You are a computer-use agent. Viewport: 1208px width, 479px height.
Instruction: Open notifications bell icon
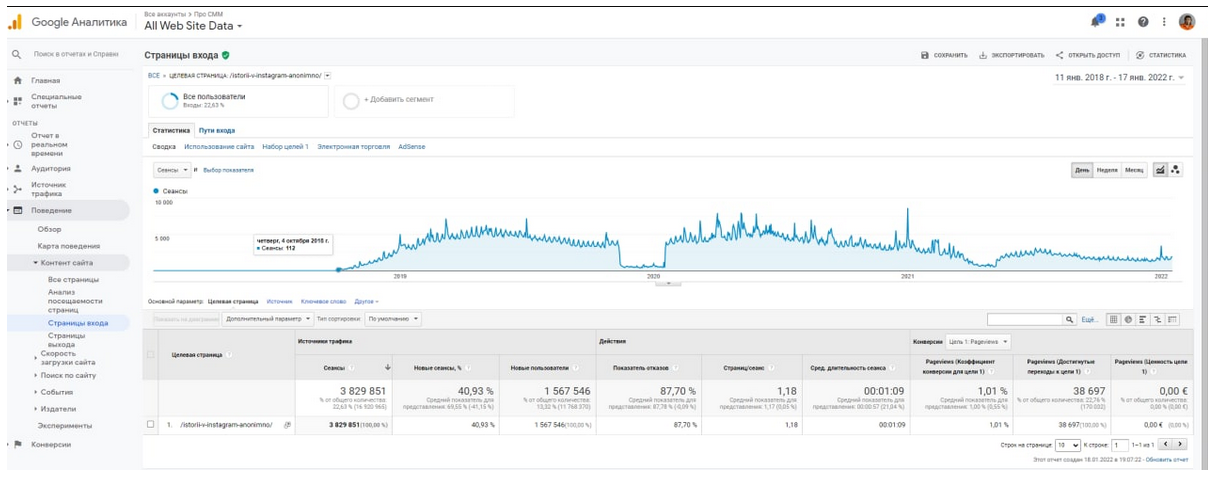click(x=1097, y=21)
